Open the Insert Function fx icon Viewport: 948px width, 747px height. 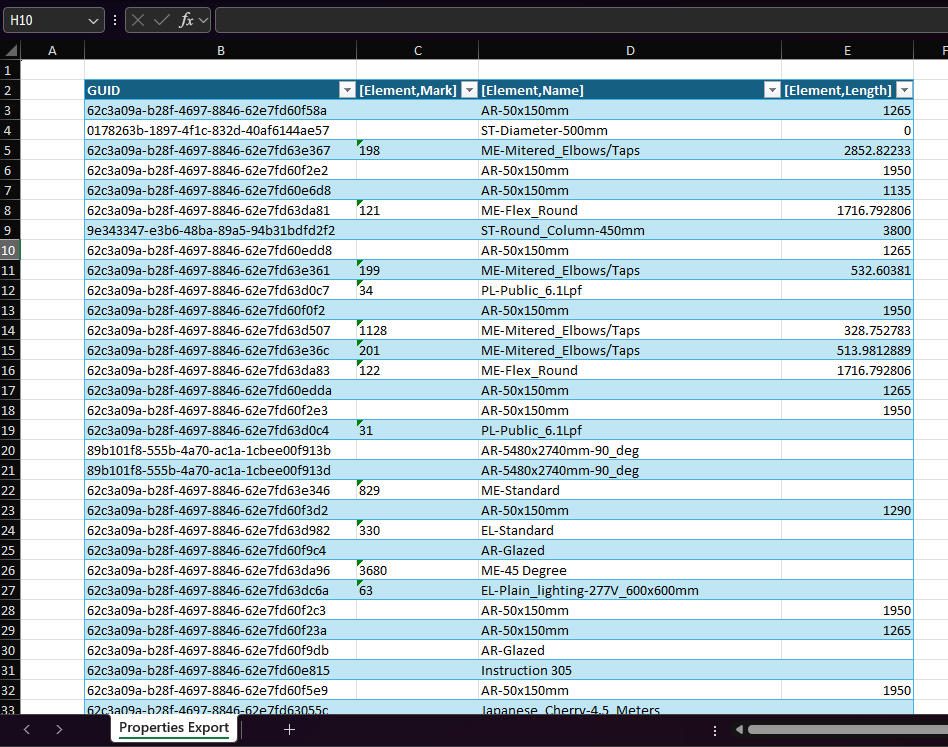click(186, 21)
